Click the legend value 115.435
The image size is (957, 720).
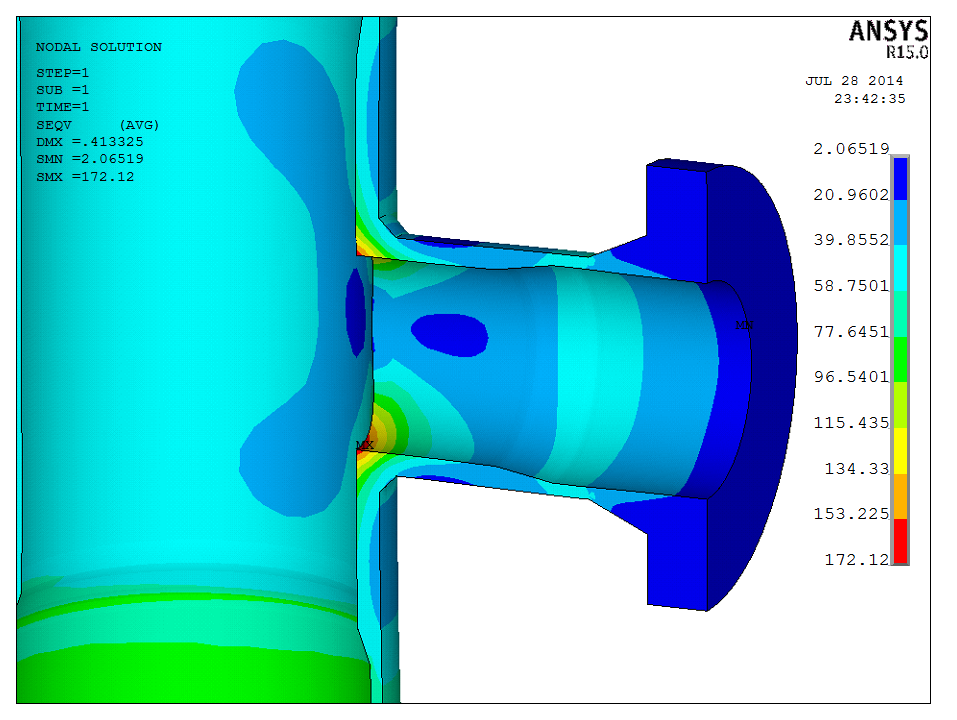point(851,422)
